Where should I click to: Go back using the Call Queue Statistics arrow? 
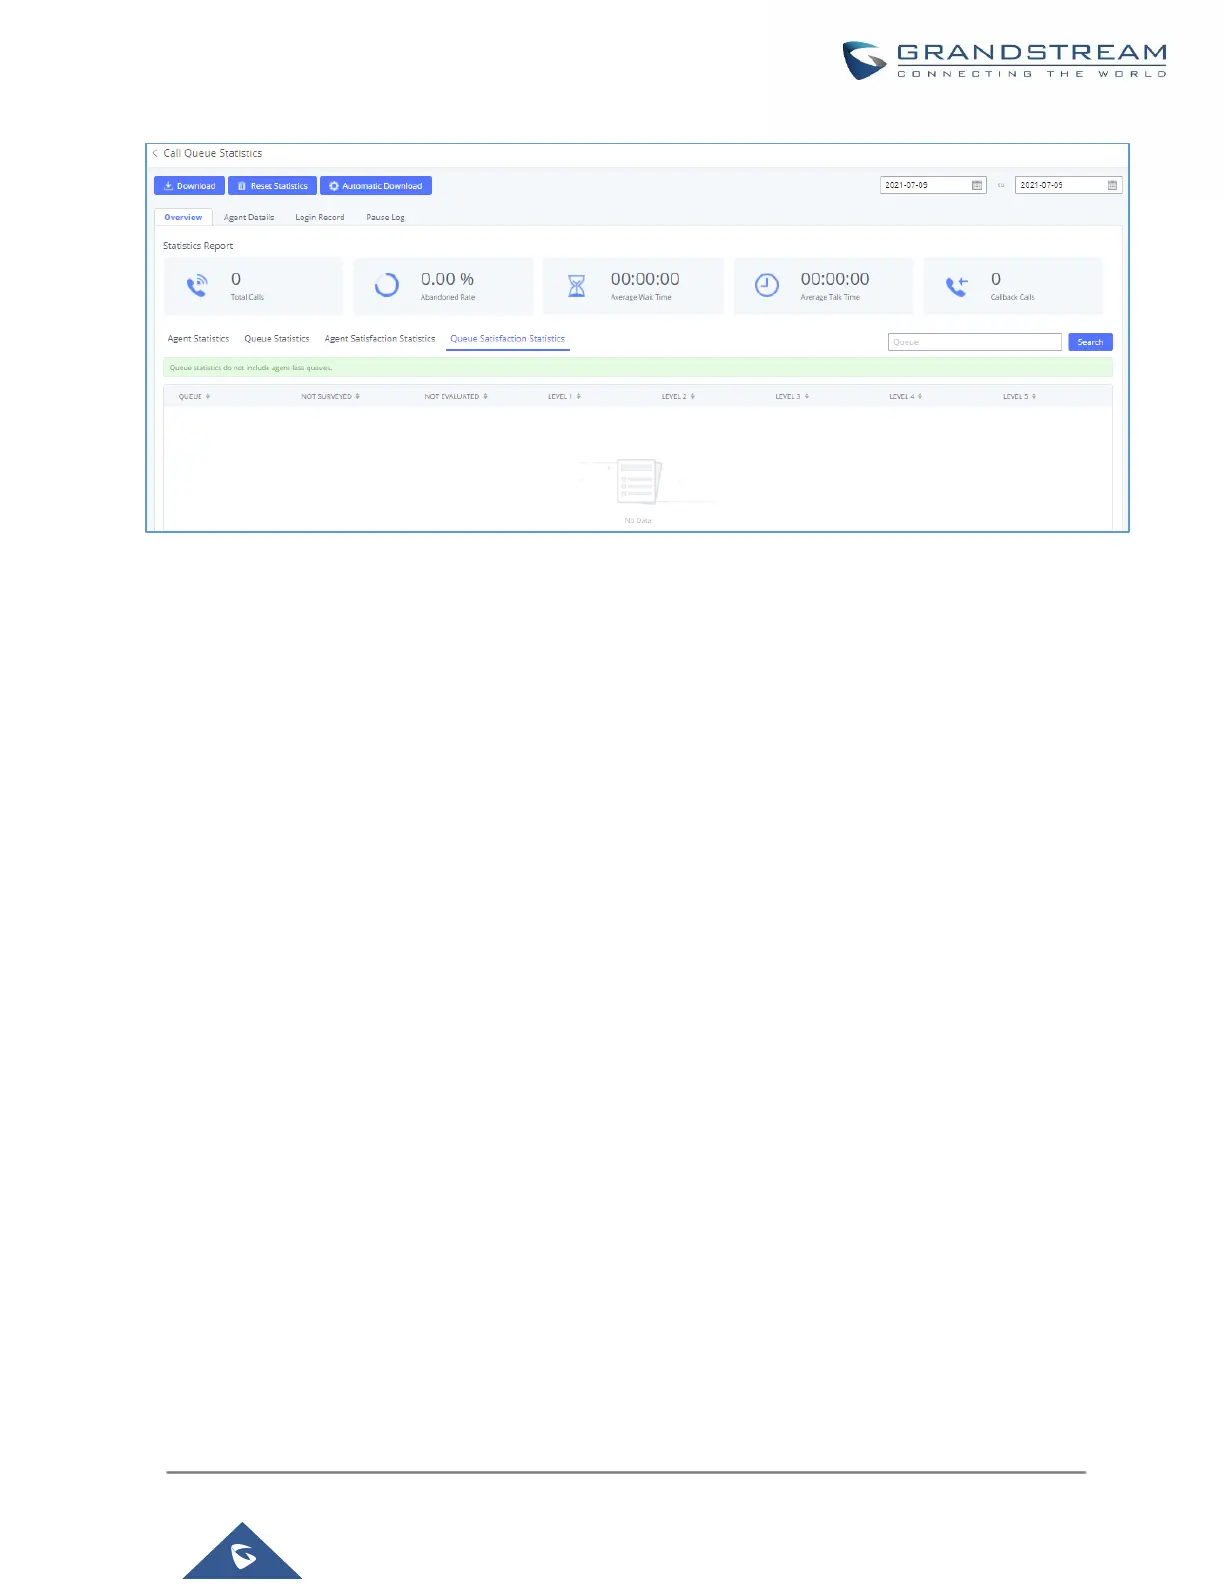pos(155,153)
